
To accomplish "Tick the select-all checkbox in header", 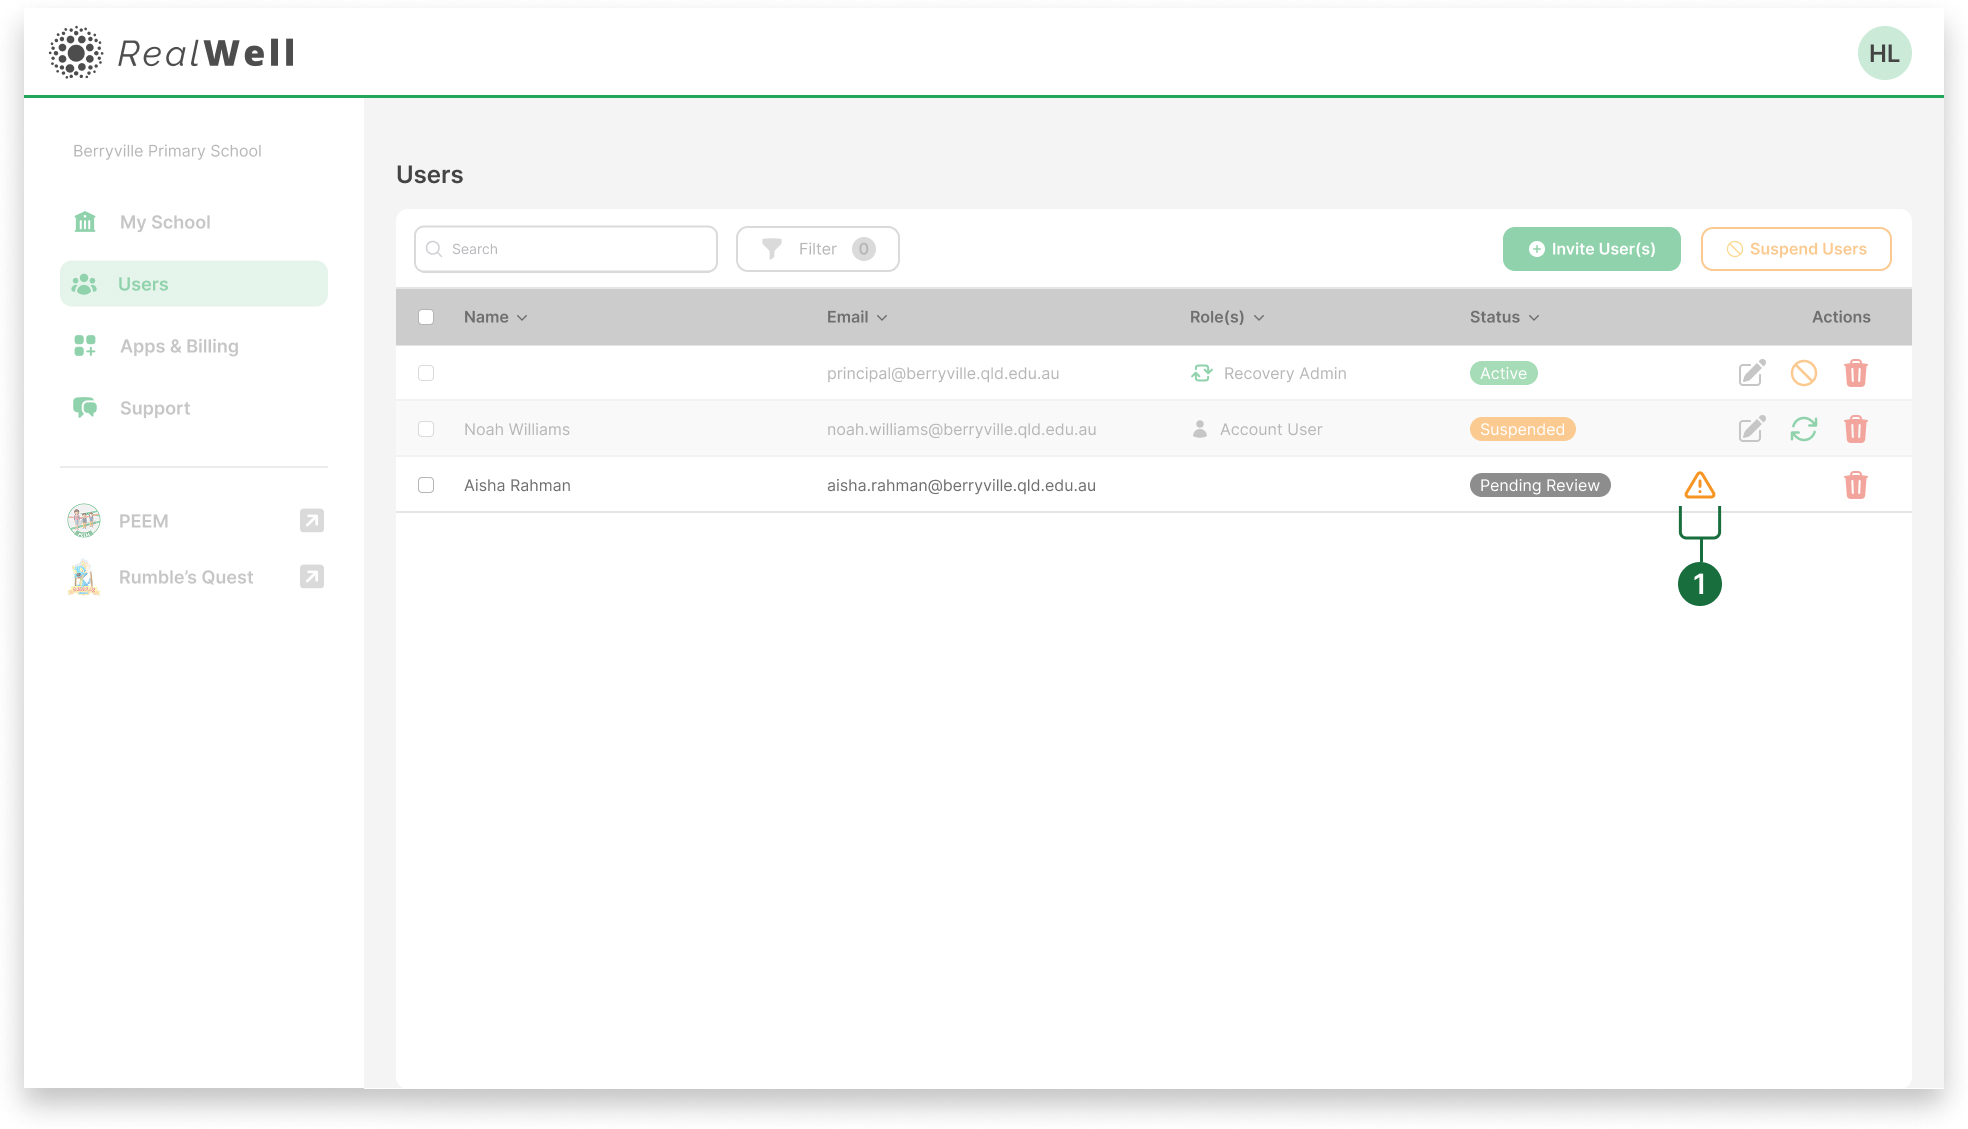I will (426, 317).
